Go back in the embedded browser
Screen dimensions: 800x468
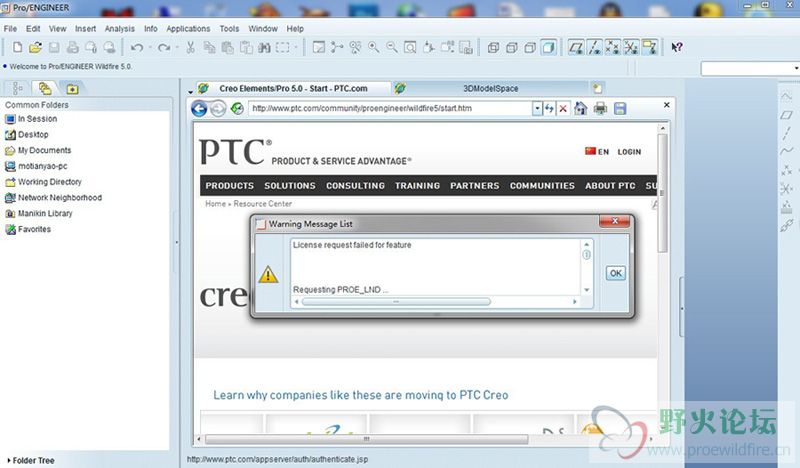(x=199, y=108)
